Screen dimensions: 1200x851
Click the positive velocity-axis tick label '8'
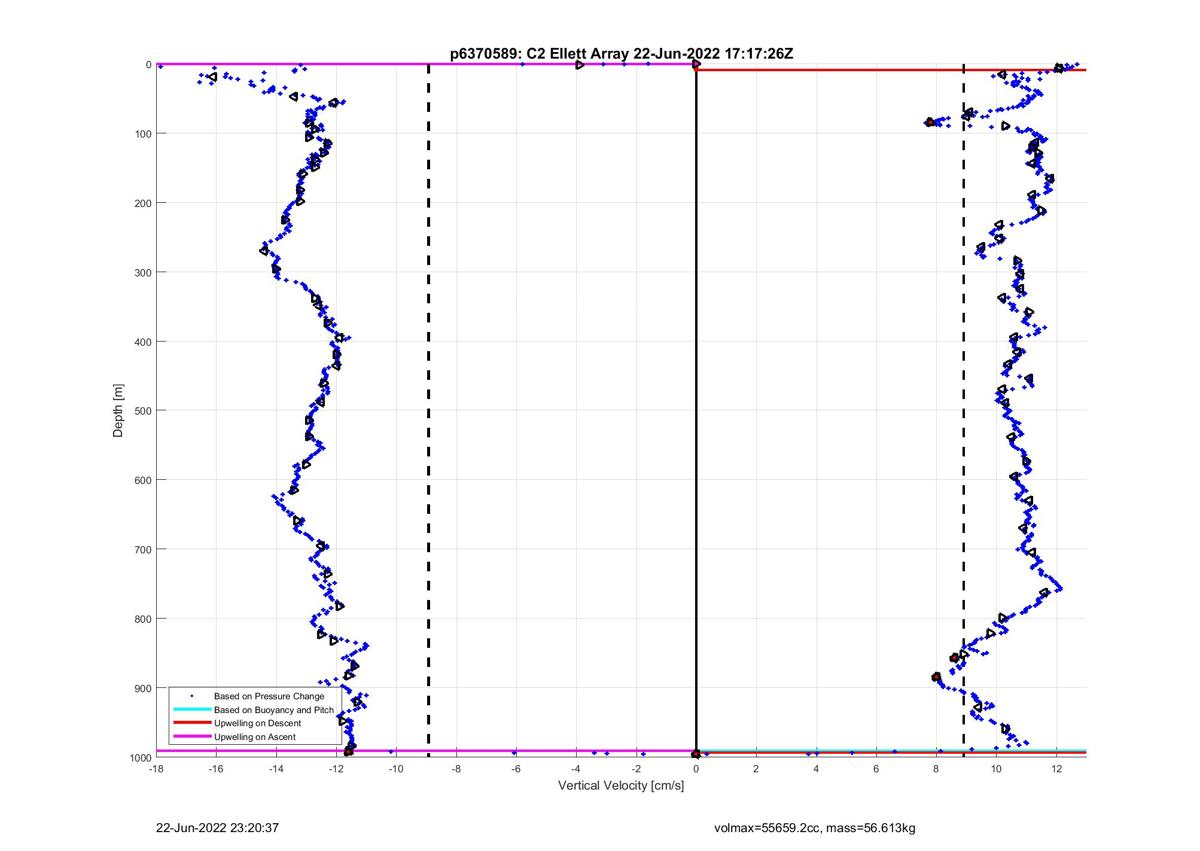(x=936, y=769)
